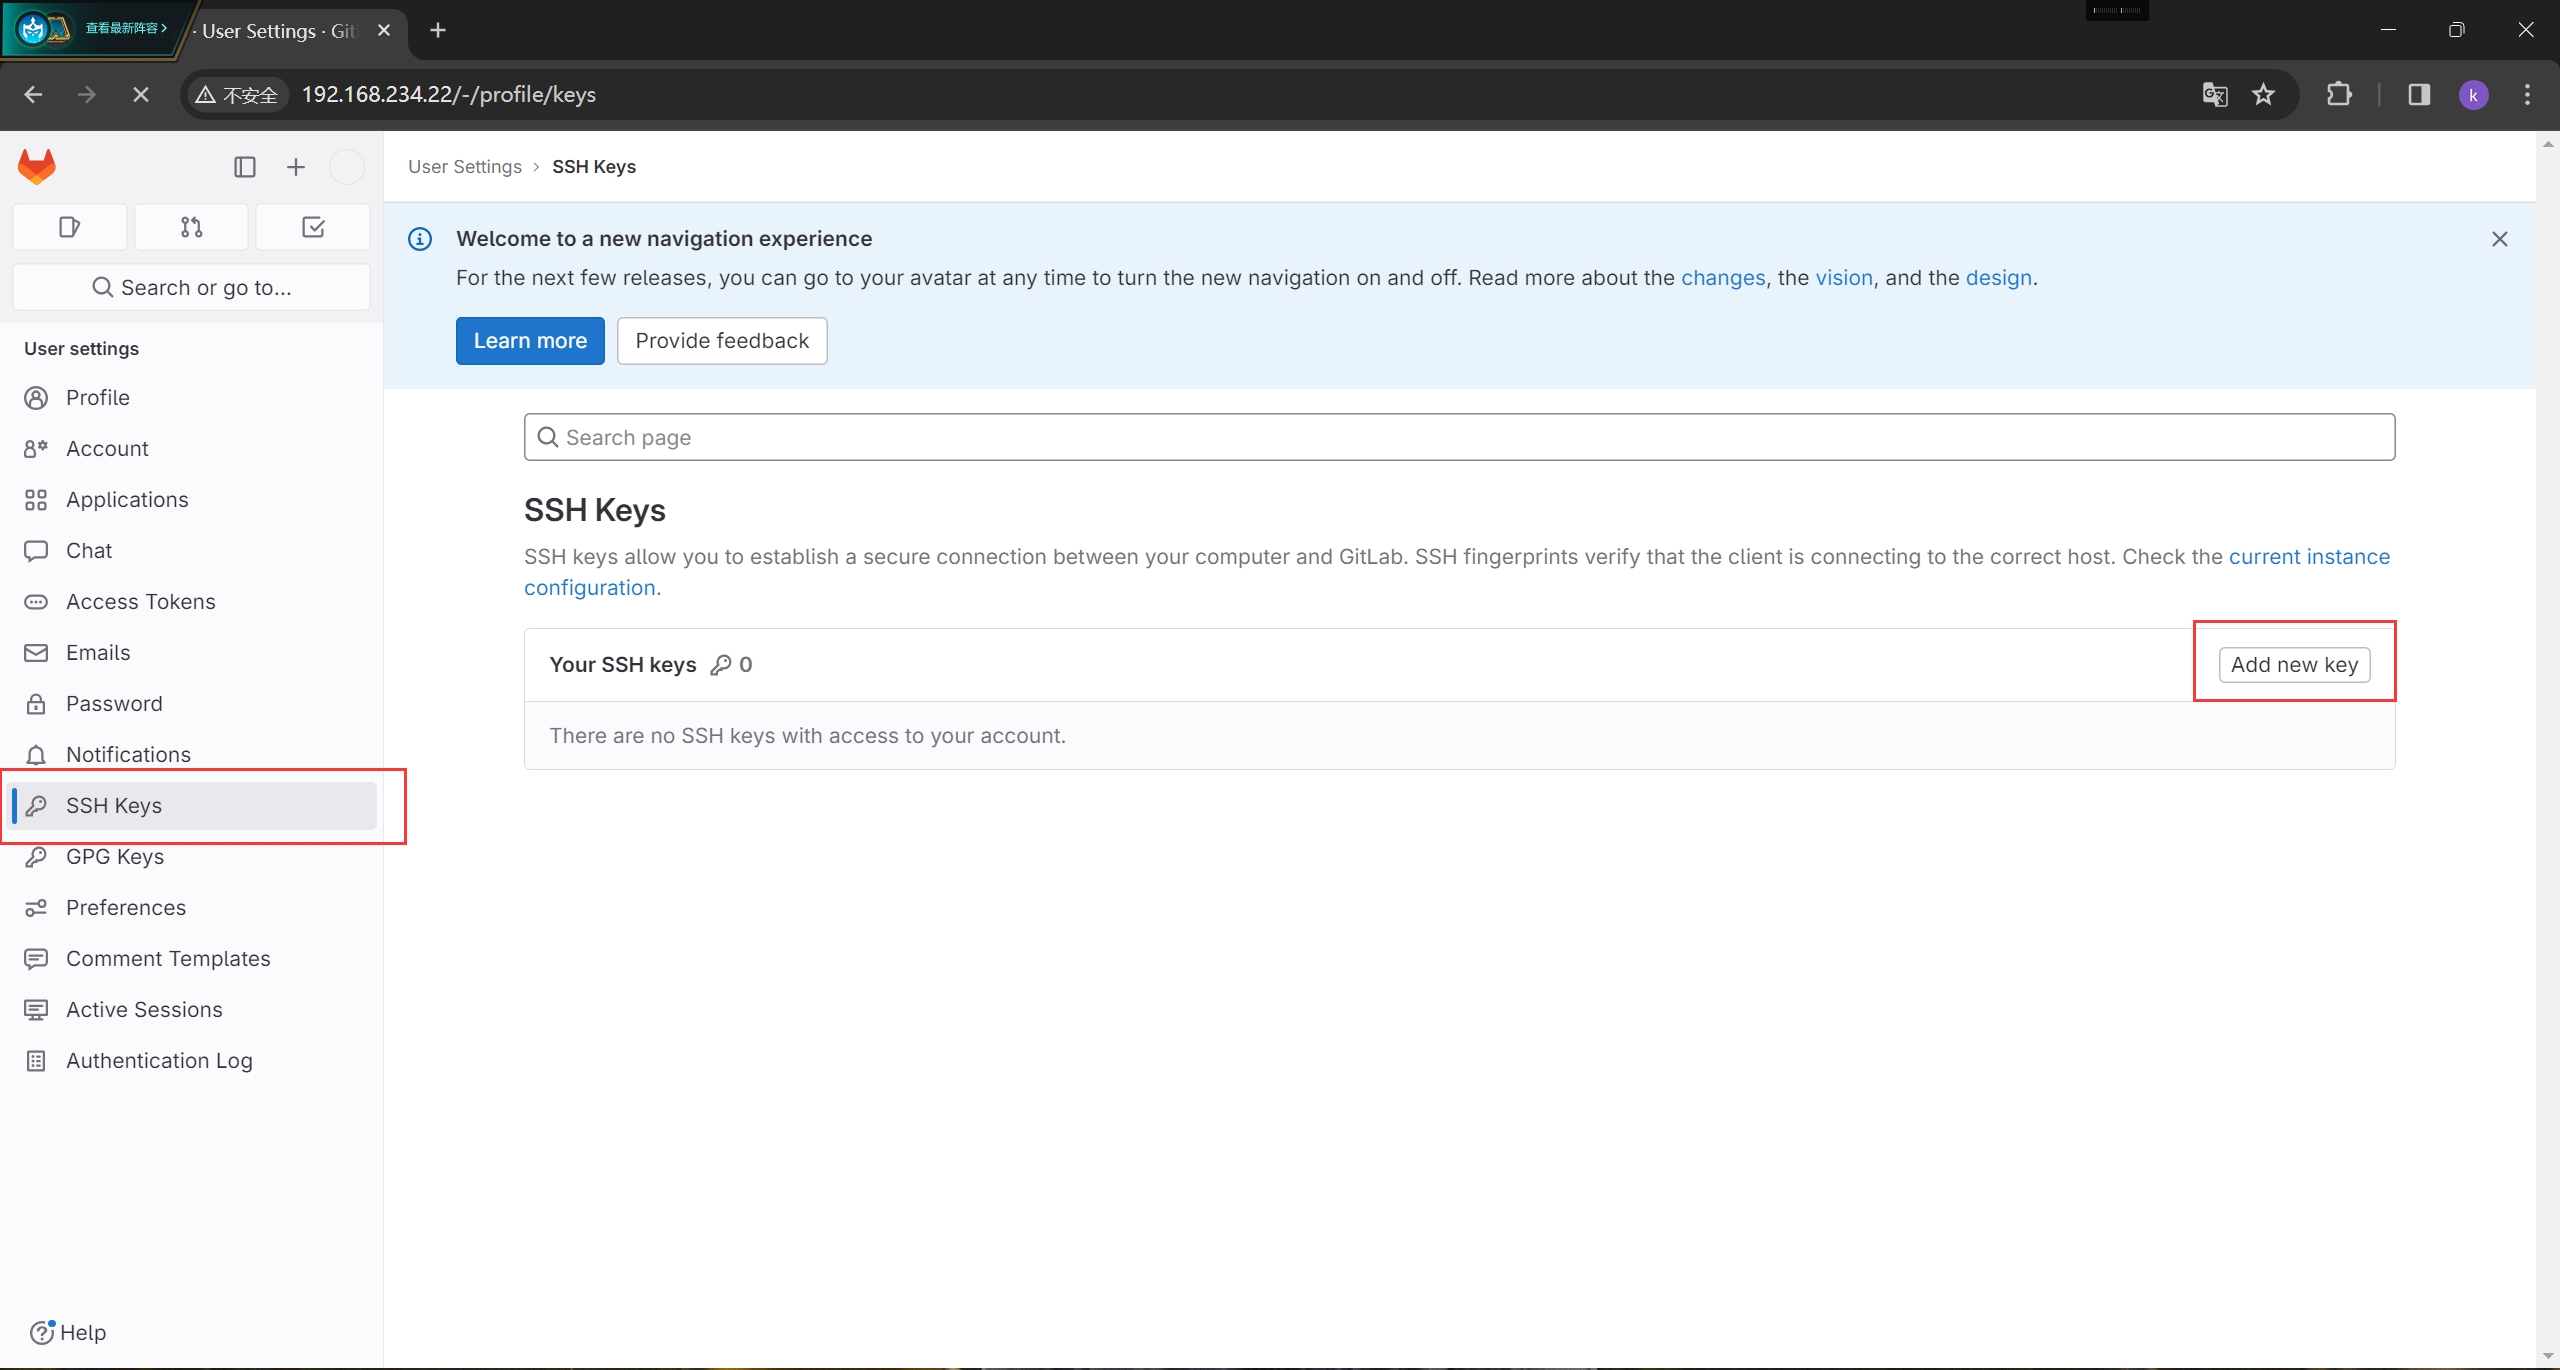Click the GitLab fox logo
2560x1370 pixels.
37,166
